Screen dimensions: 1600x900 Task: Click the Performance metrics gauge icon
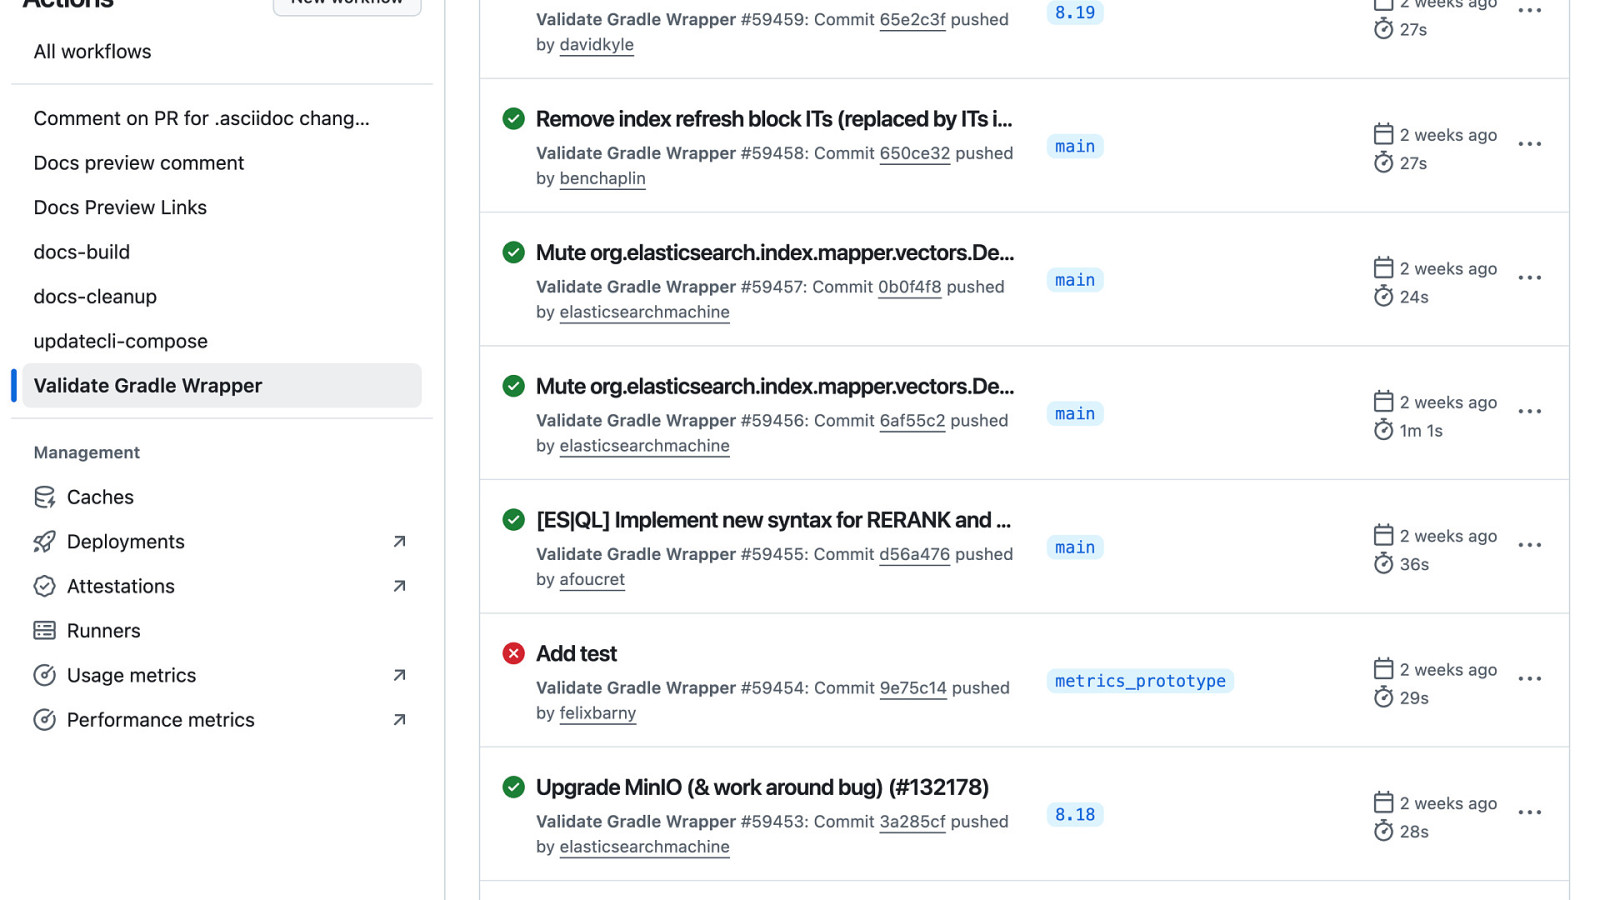tap(44, 720)
